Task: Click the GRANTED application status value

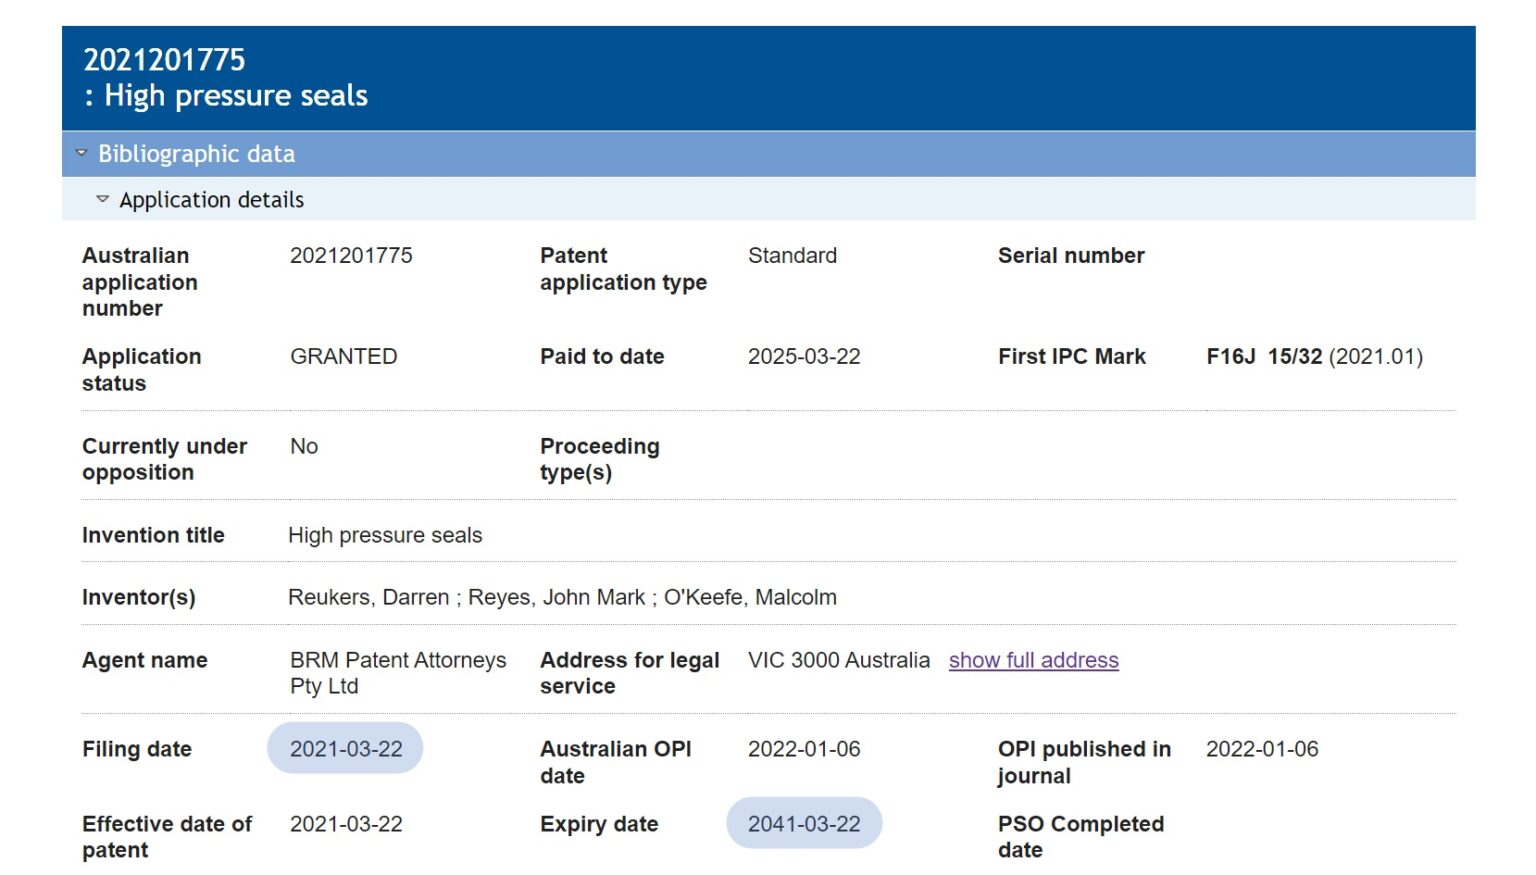Action: click(343, 356)
